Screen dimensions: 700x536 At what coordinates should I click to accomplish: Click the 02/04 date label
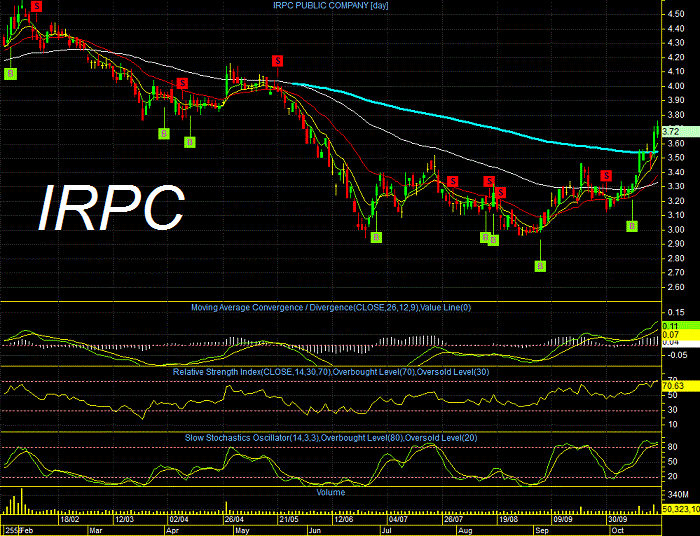click(x=179, y=519)
